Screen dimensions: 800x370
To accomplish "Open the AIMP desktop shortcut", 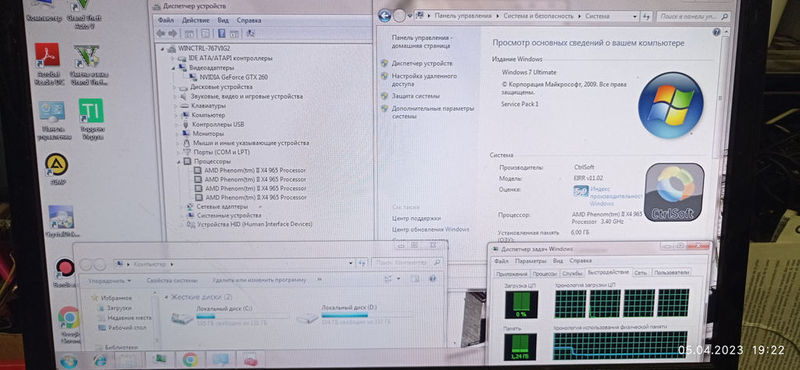I will [56, 165].
